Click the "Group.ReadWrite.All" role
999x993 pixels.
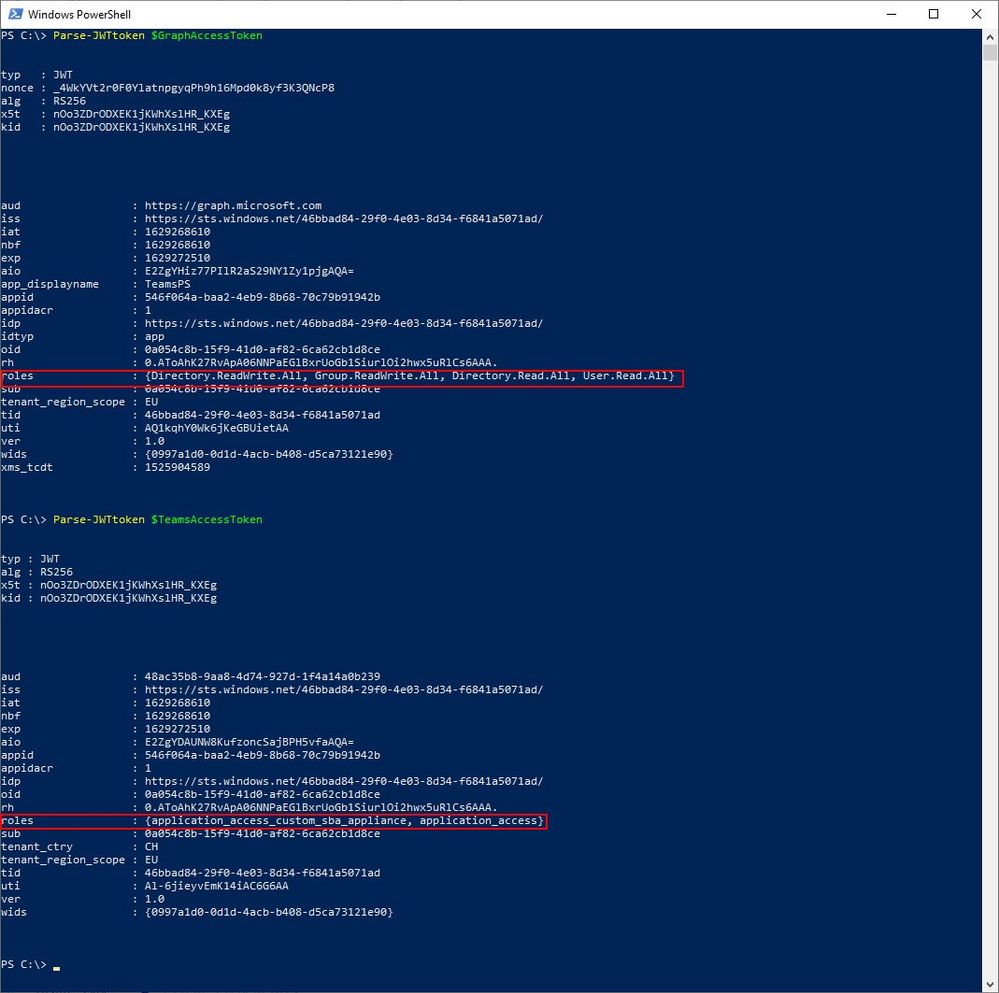[377, 376]
